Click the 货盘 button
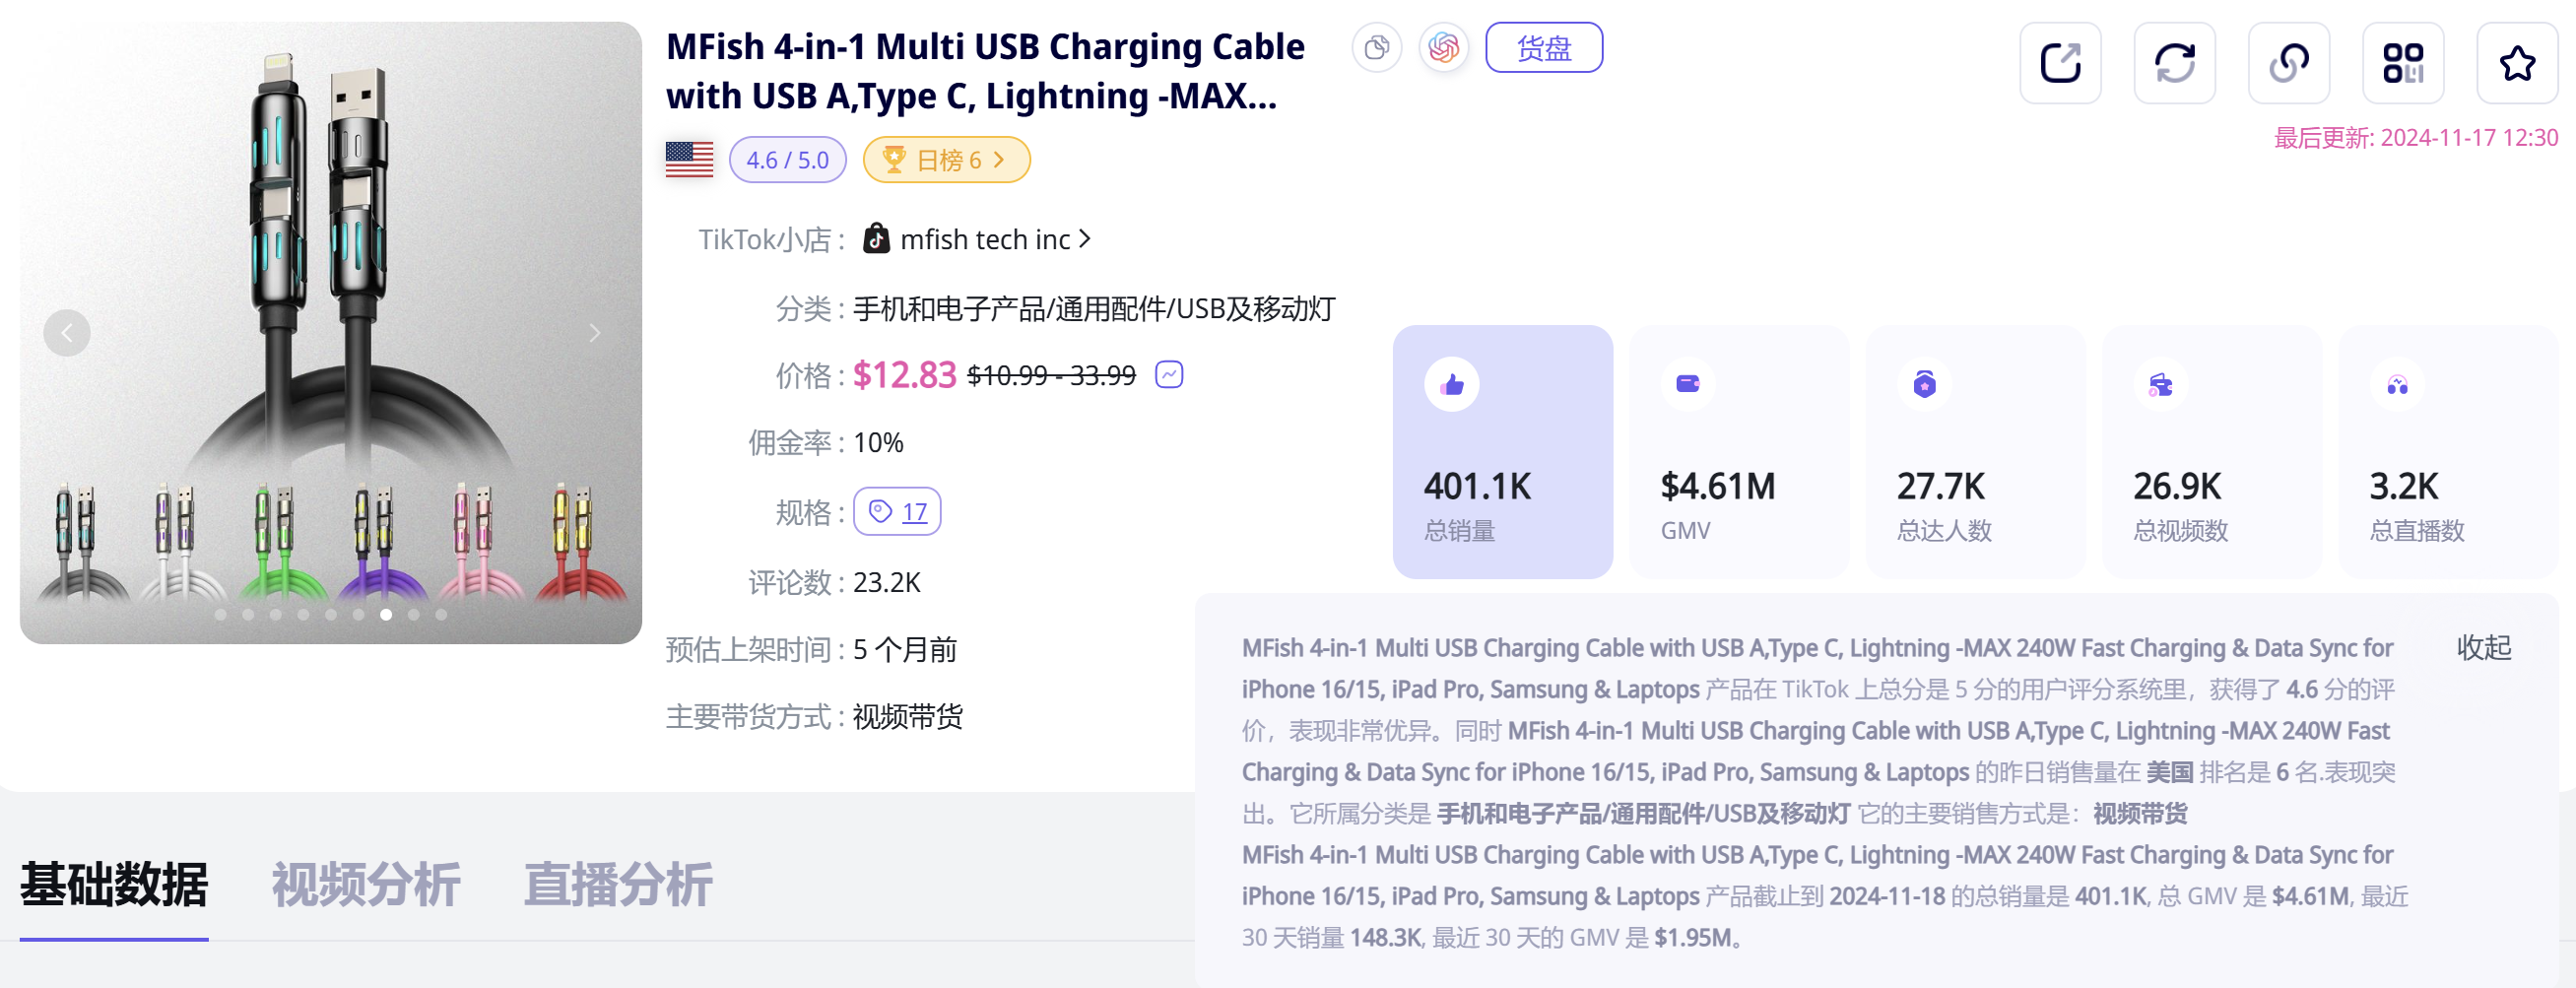 click(1543, 47)
